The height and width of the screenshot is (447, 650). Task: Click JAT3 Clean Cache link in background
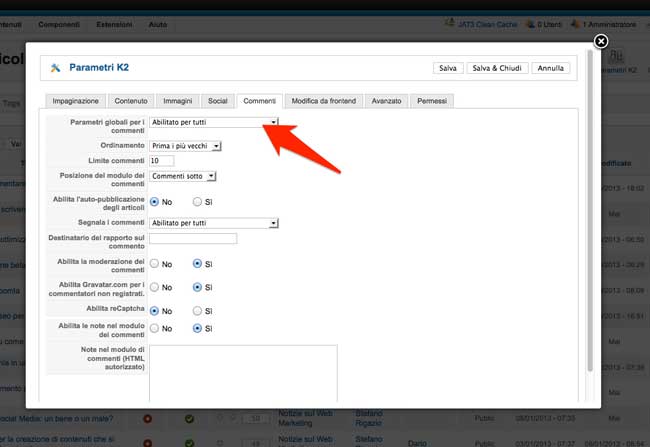tap(488, 24)
